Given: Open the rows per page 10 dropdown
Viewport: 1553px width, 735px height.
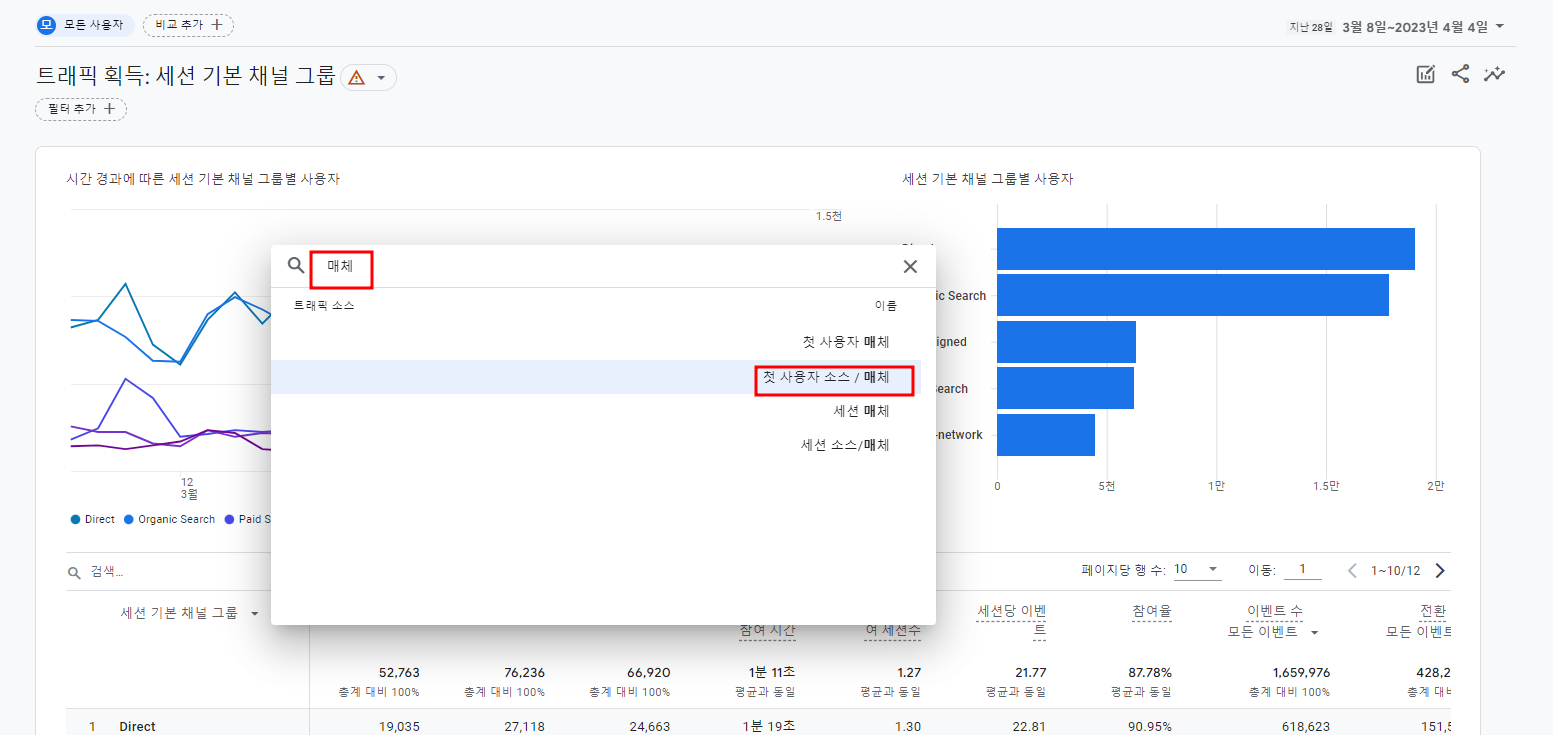Looking at the screenshot, I should (x=1196, y=569).
